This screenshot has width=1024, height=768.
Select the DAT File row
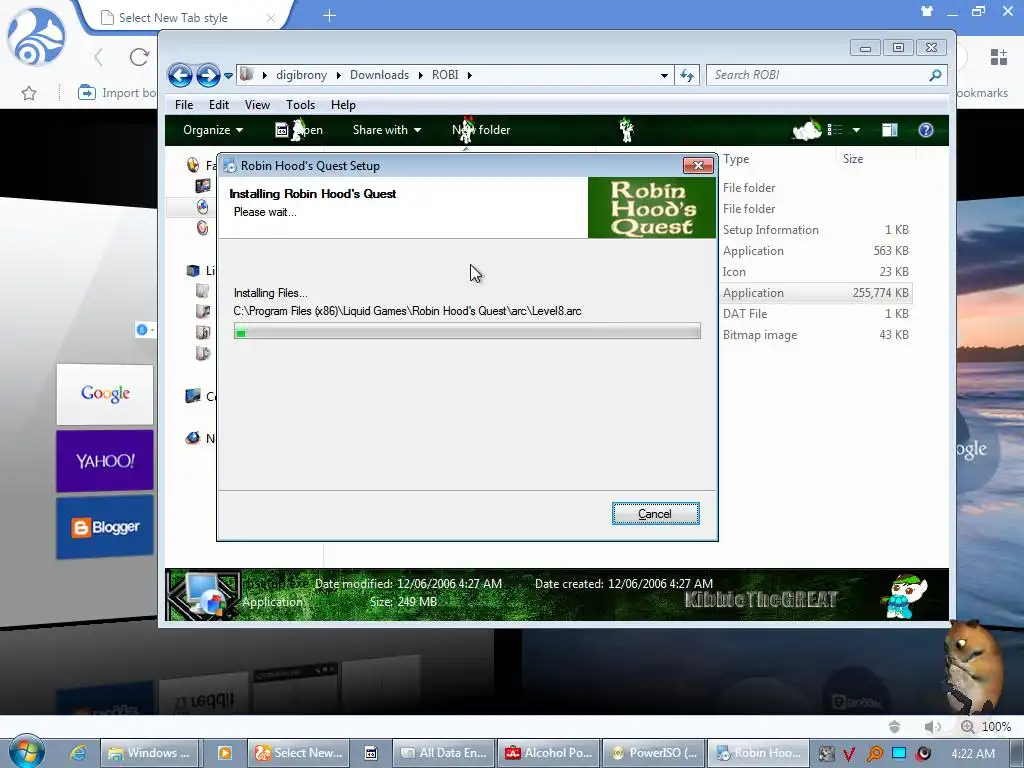pyautogui.click(x=816, y=313)
